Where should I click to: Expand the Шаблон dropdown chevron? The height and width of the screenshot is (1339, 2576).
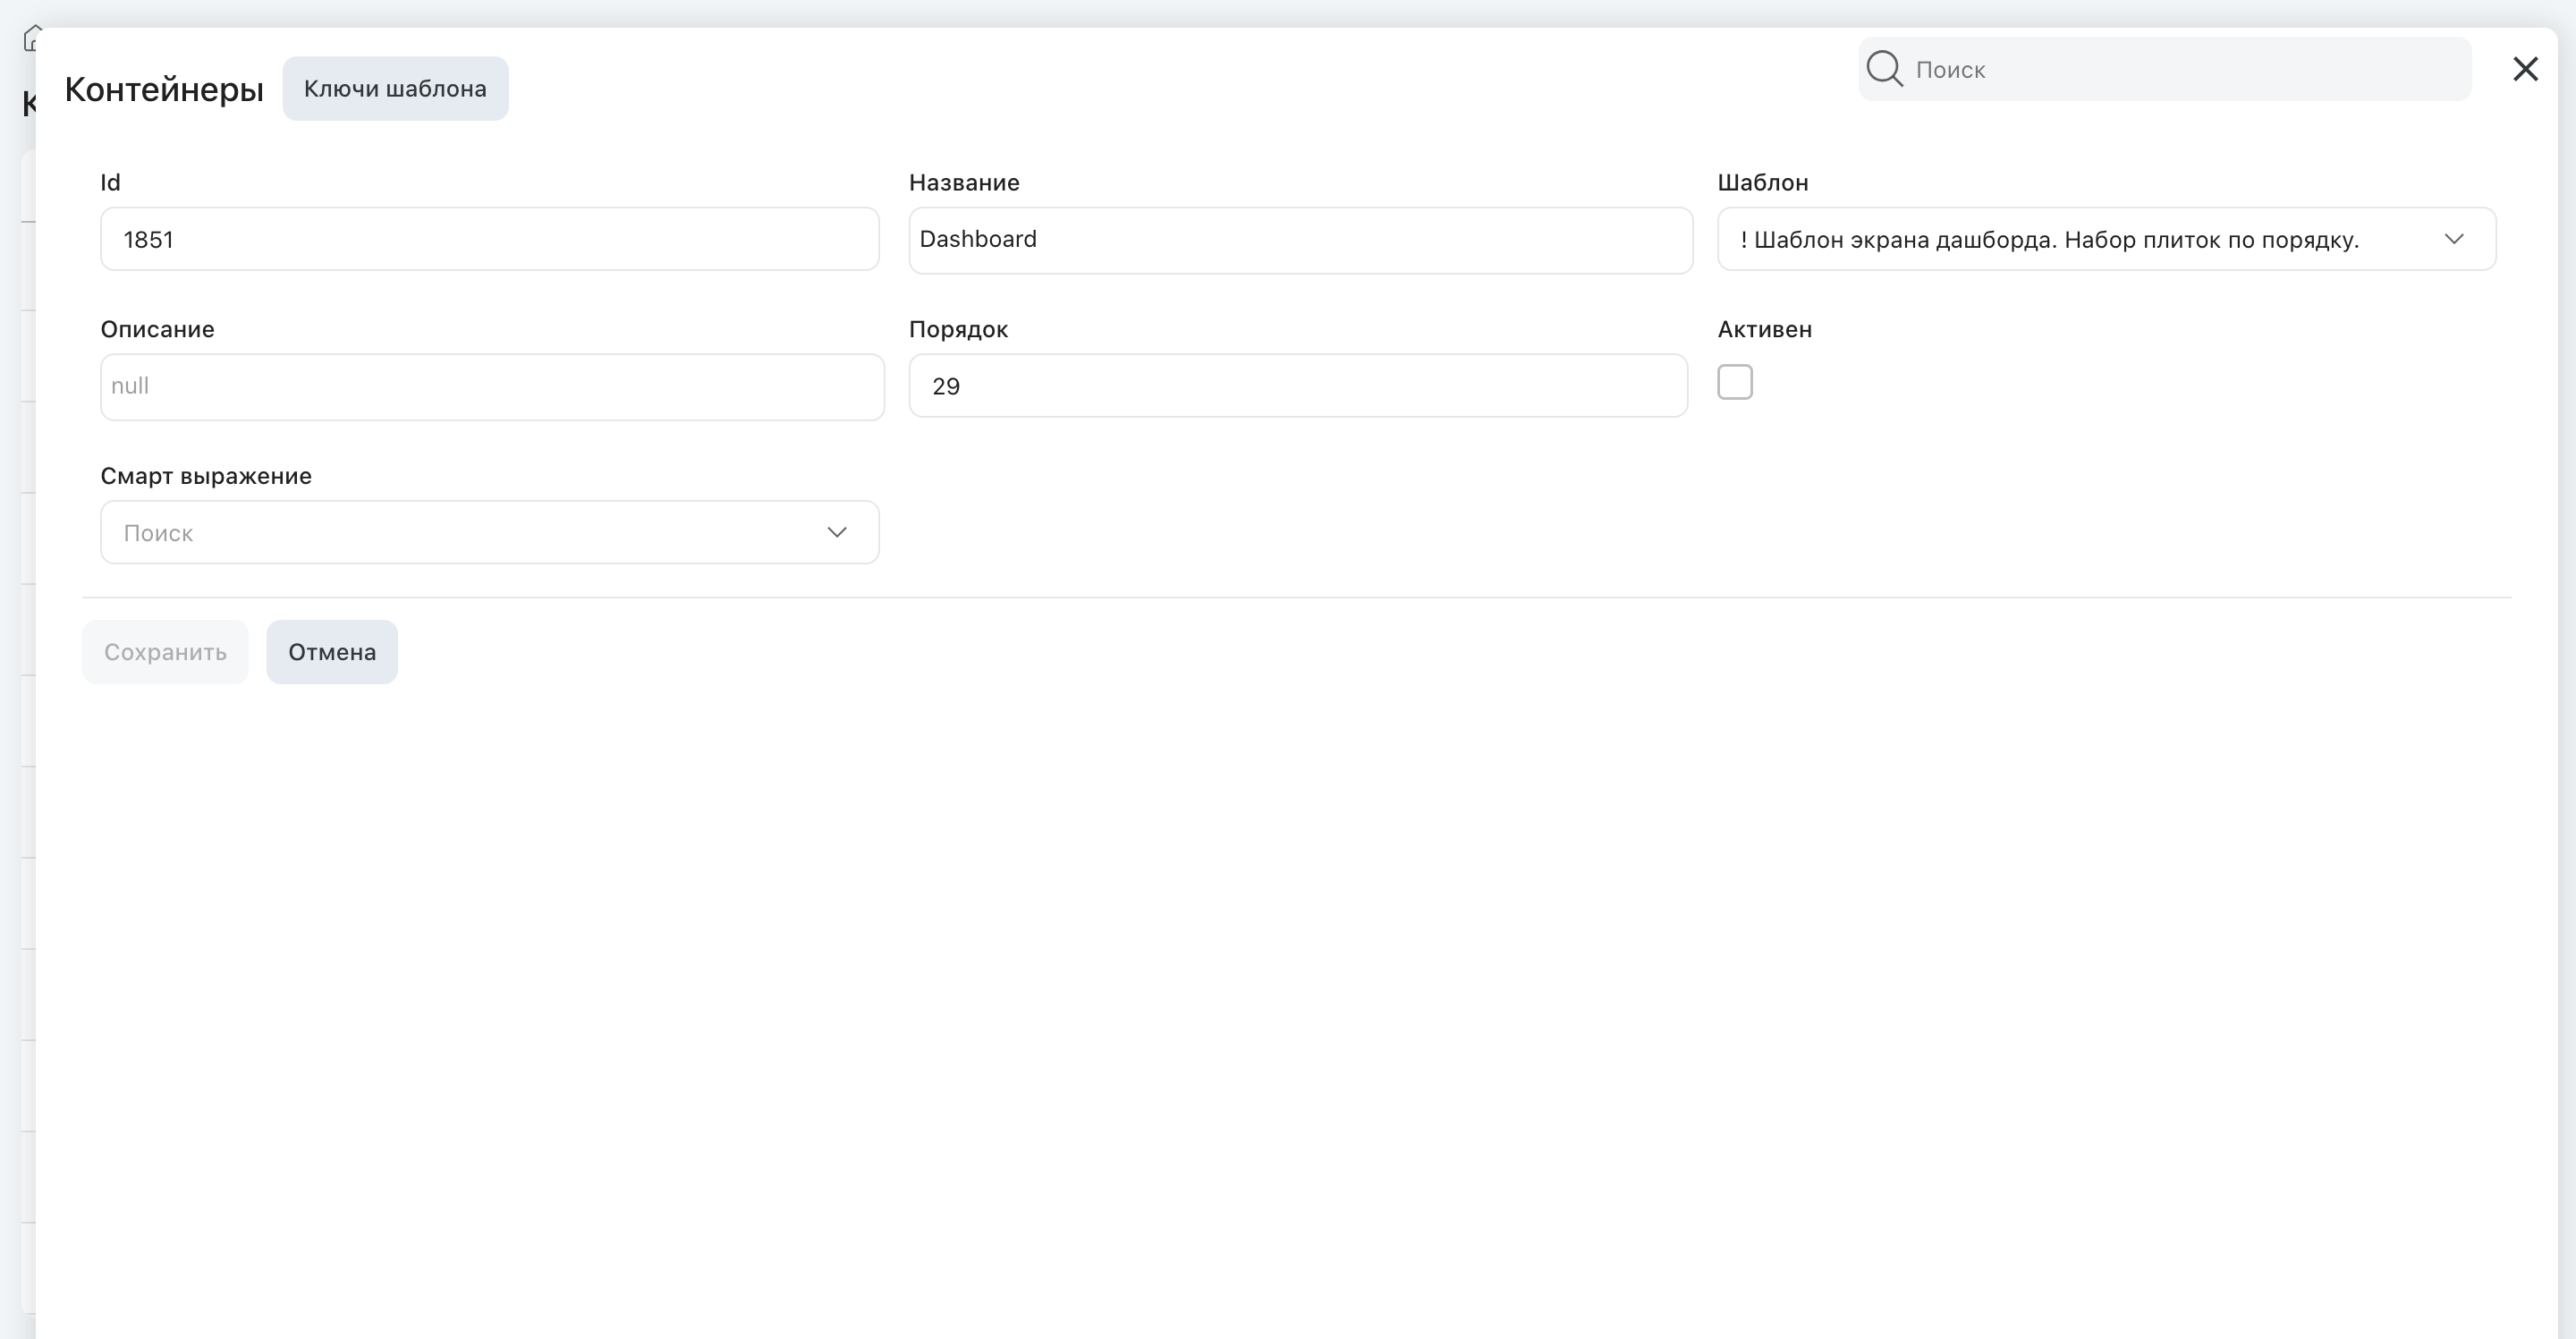coord(2453,239)
